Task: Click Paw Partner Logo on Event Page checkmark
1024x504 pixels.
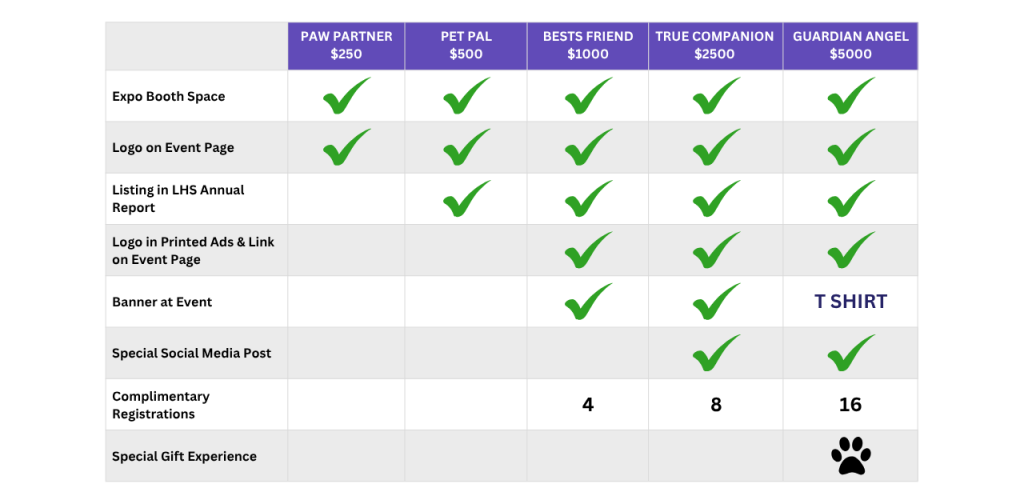Action: pos(346,147)
